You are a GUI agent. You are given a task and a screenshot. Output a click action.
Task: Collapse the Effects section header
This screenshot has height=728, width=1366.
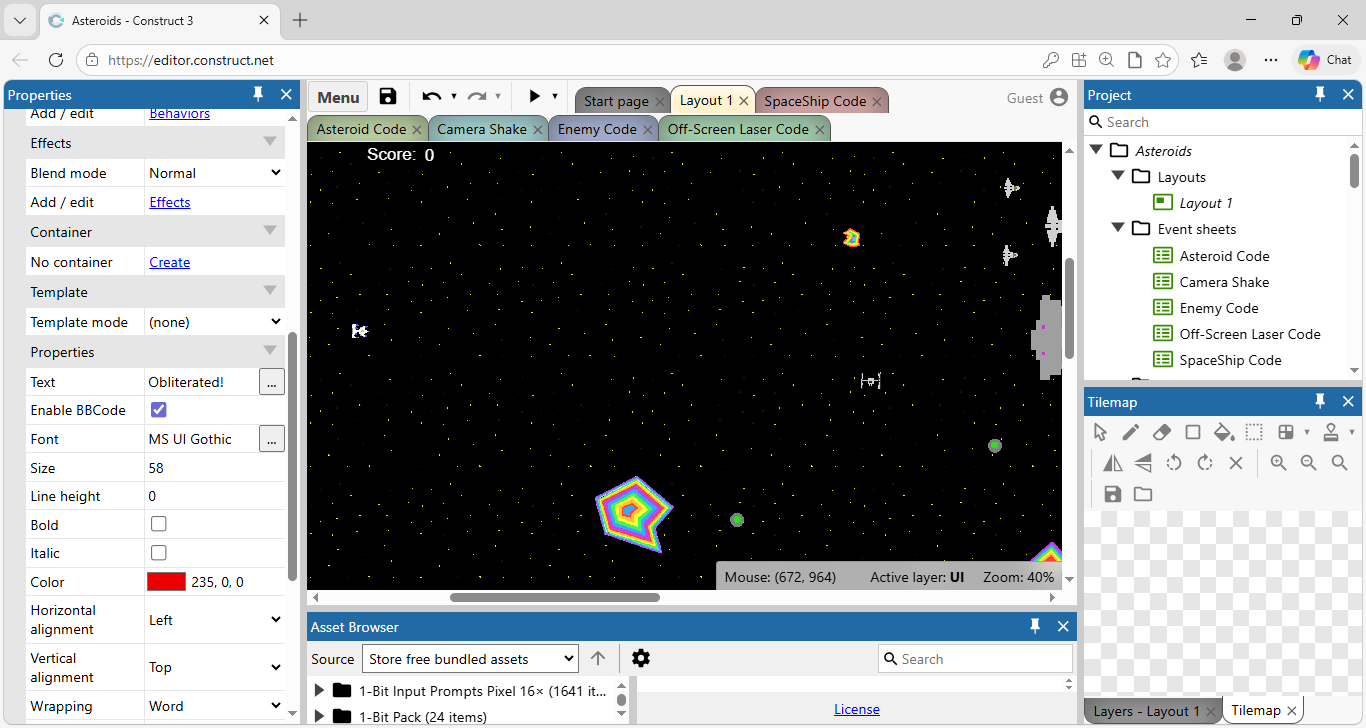point(270,142)
